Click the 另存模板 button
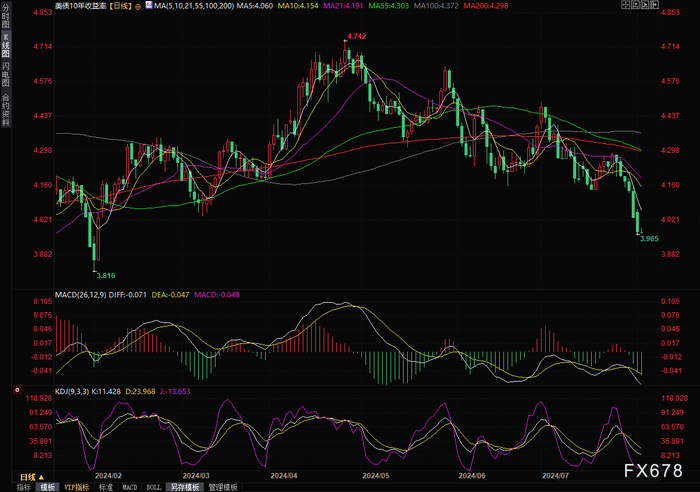 [185, 487]
